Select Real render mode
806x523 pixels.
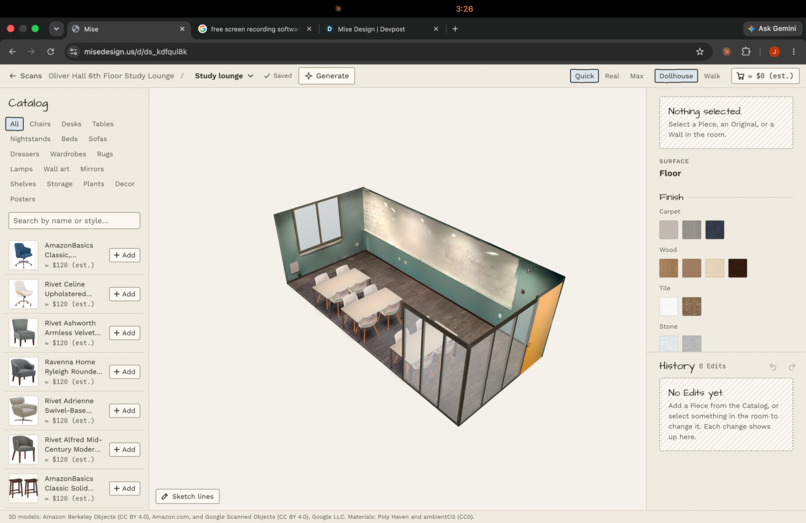612,76
